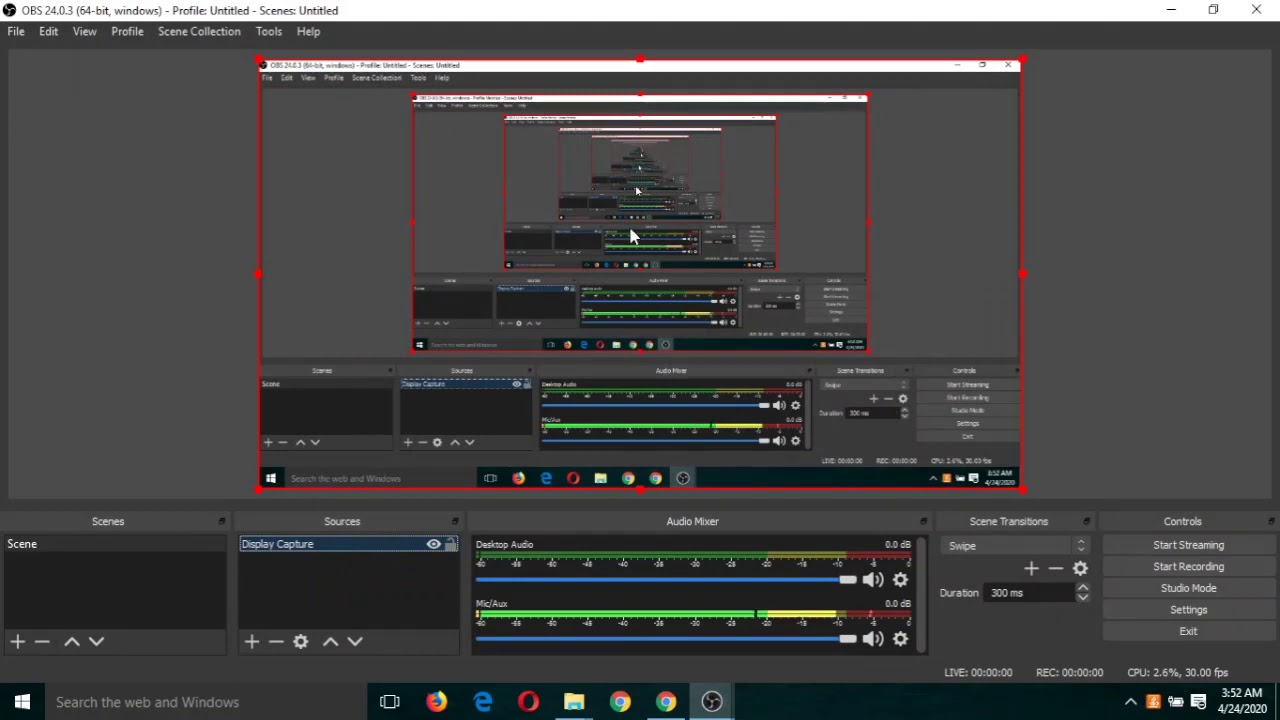Open the Windows Start menu
The height and width of the screenshot is (720, 1280).
(22, 702)
